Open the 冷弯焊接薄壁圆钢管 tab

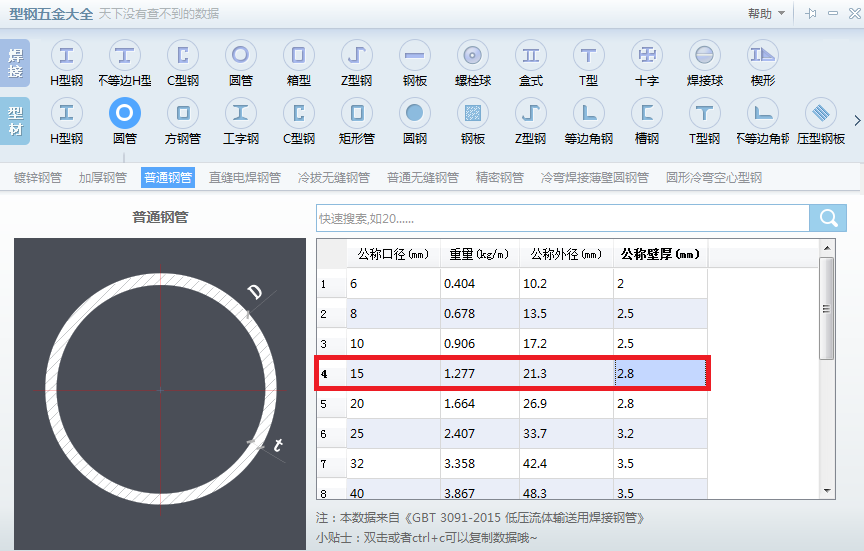tap(595, 177)
